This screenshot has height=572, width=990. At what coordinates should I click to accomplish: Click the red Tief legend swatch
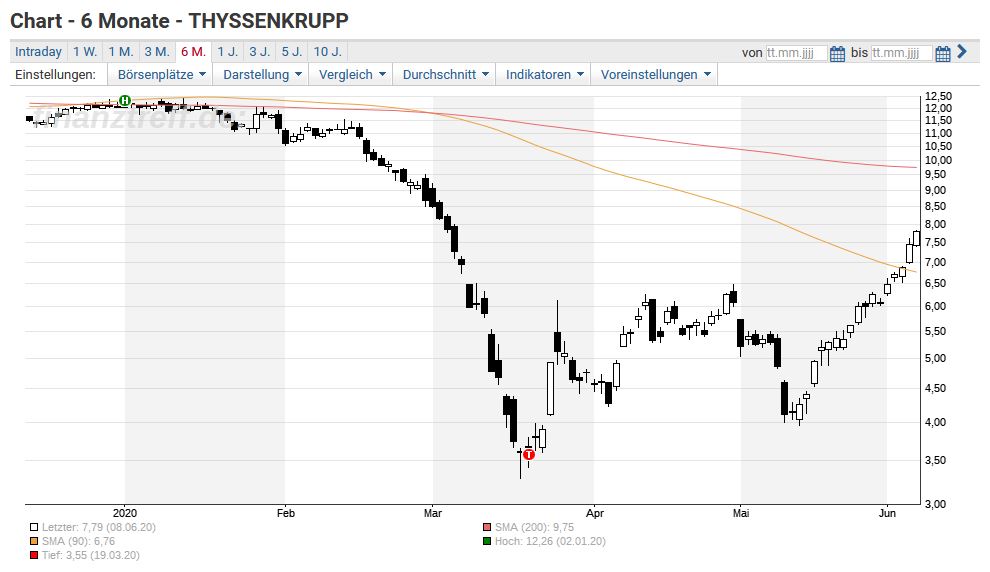click(x=34, y=556)
